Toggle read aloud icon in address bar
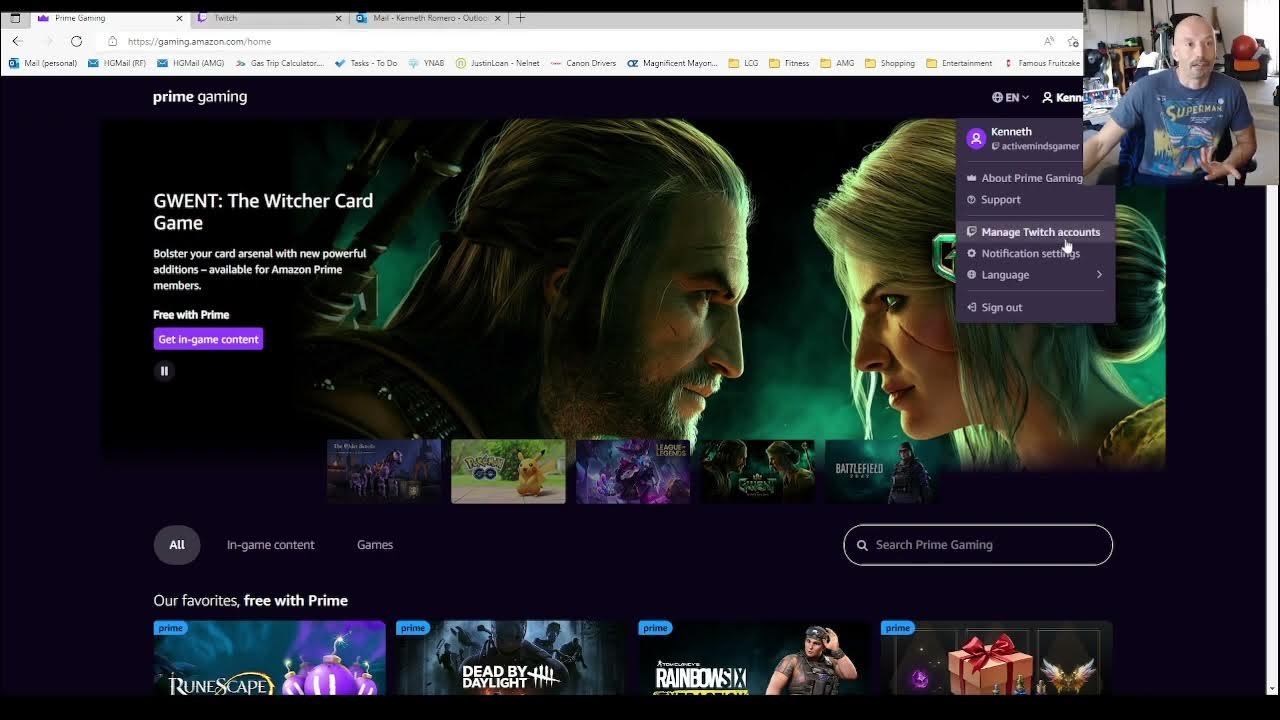Image resolution: width=1280 pixels, height=720 pixels. tap(1048, 41)
